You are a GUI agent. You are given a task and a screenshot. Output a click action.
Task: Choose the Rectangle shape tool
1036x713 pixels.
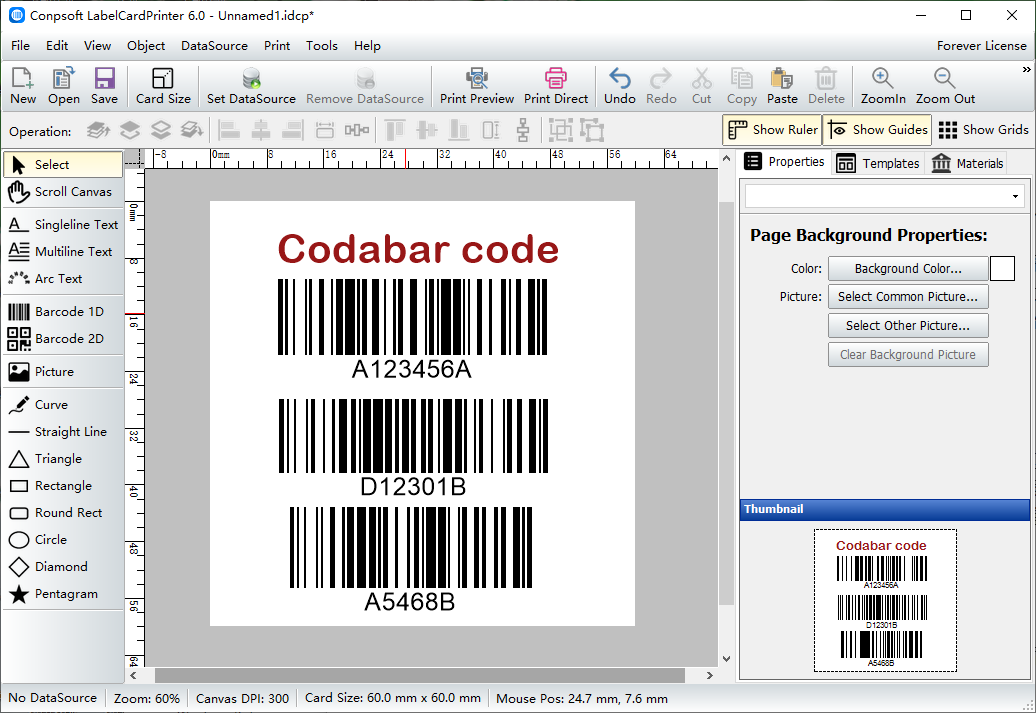pyautogui.click(x=63, y=486)
